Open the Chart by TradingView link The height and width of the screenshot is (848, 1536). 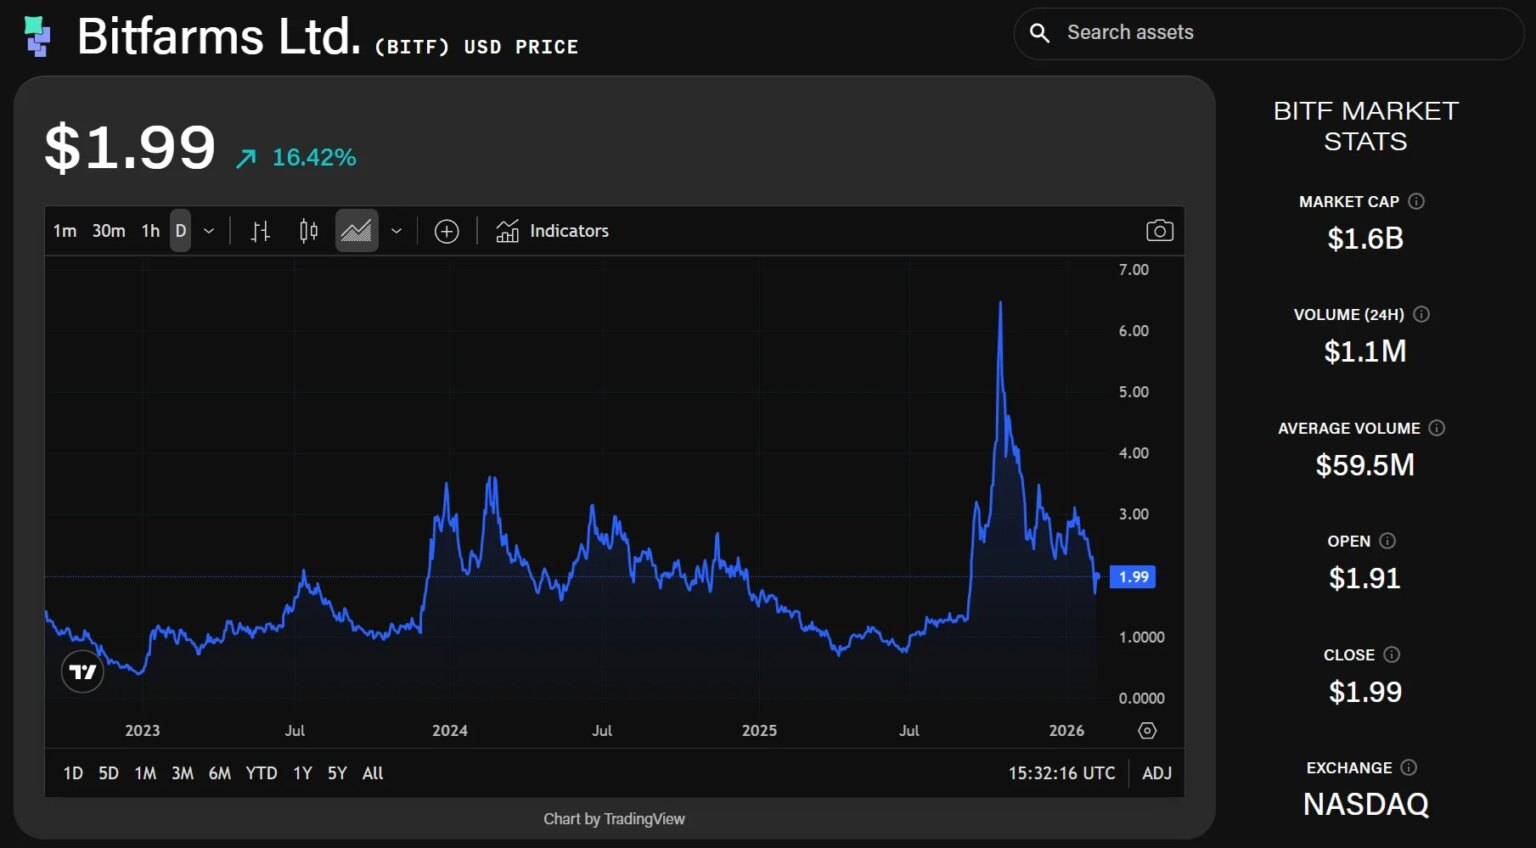(614, 819)
